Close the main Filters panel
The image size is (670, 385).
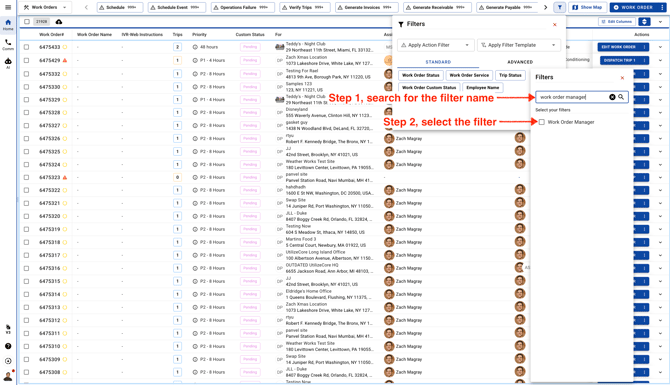[x=555, y=25]
